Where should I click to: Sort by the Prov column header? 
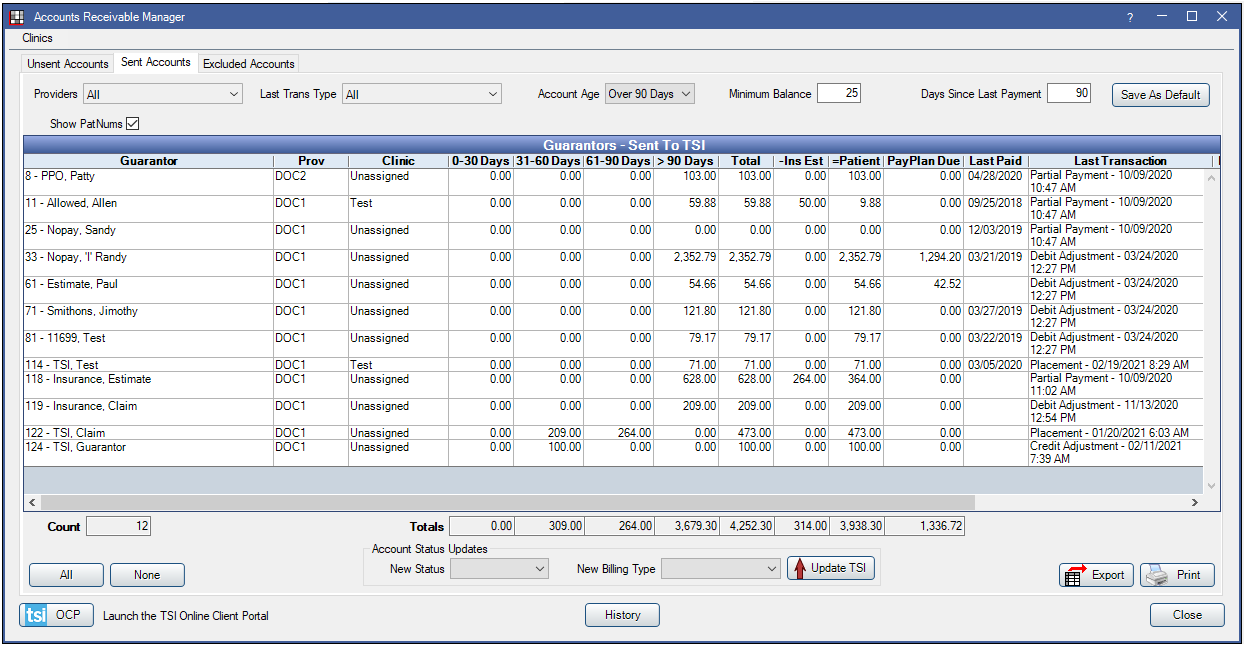[311, 160]
